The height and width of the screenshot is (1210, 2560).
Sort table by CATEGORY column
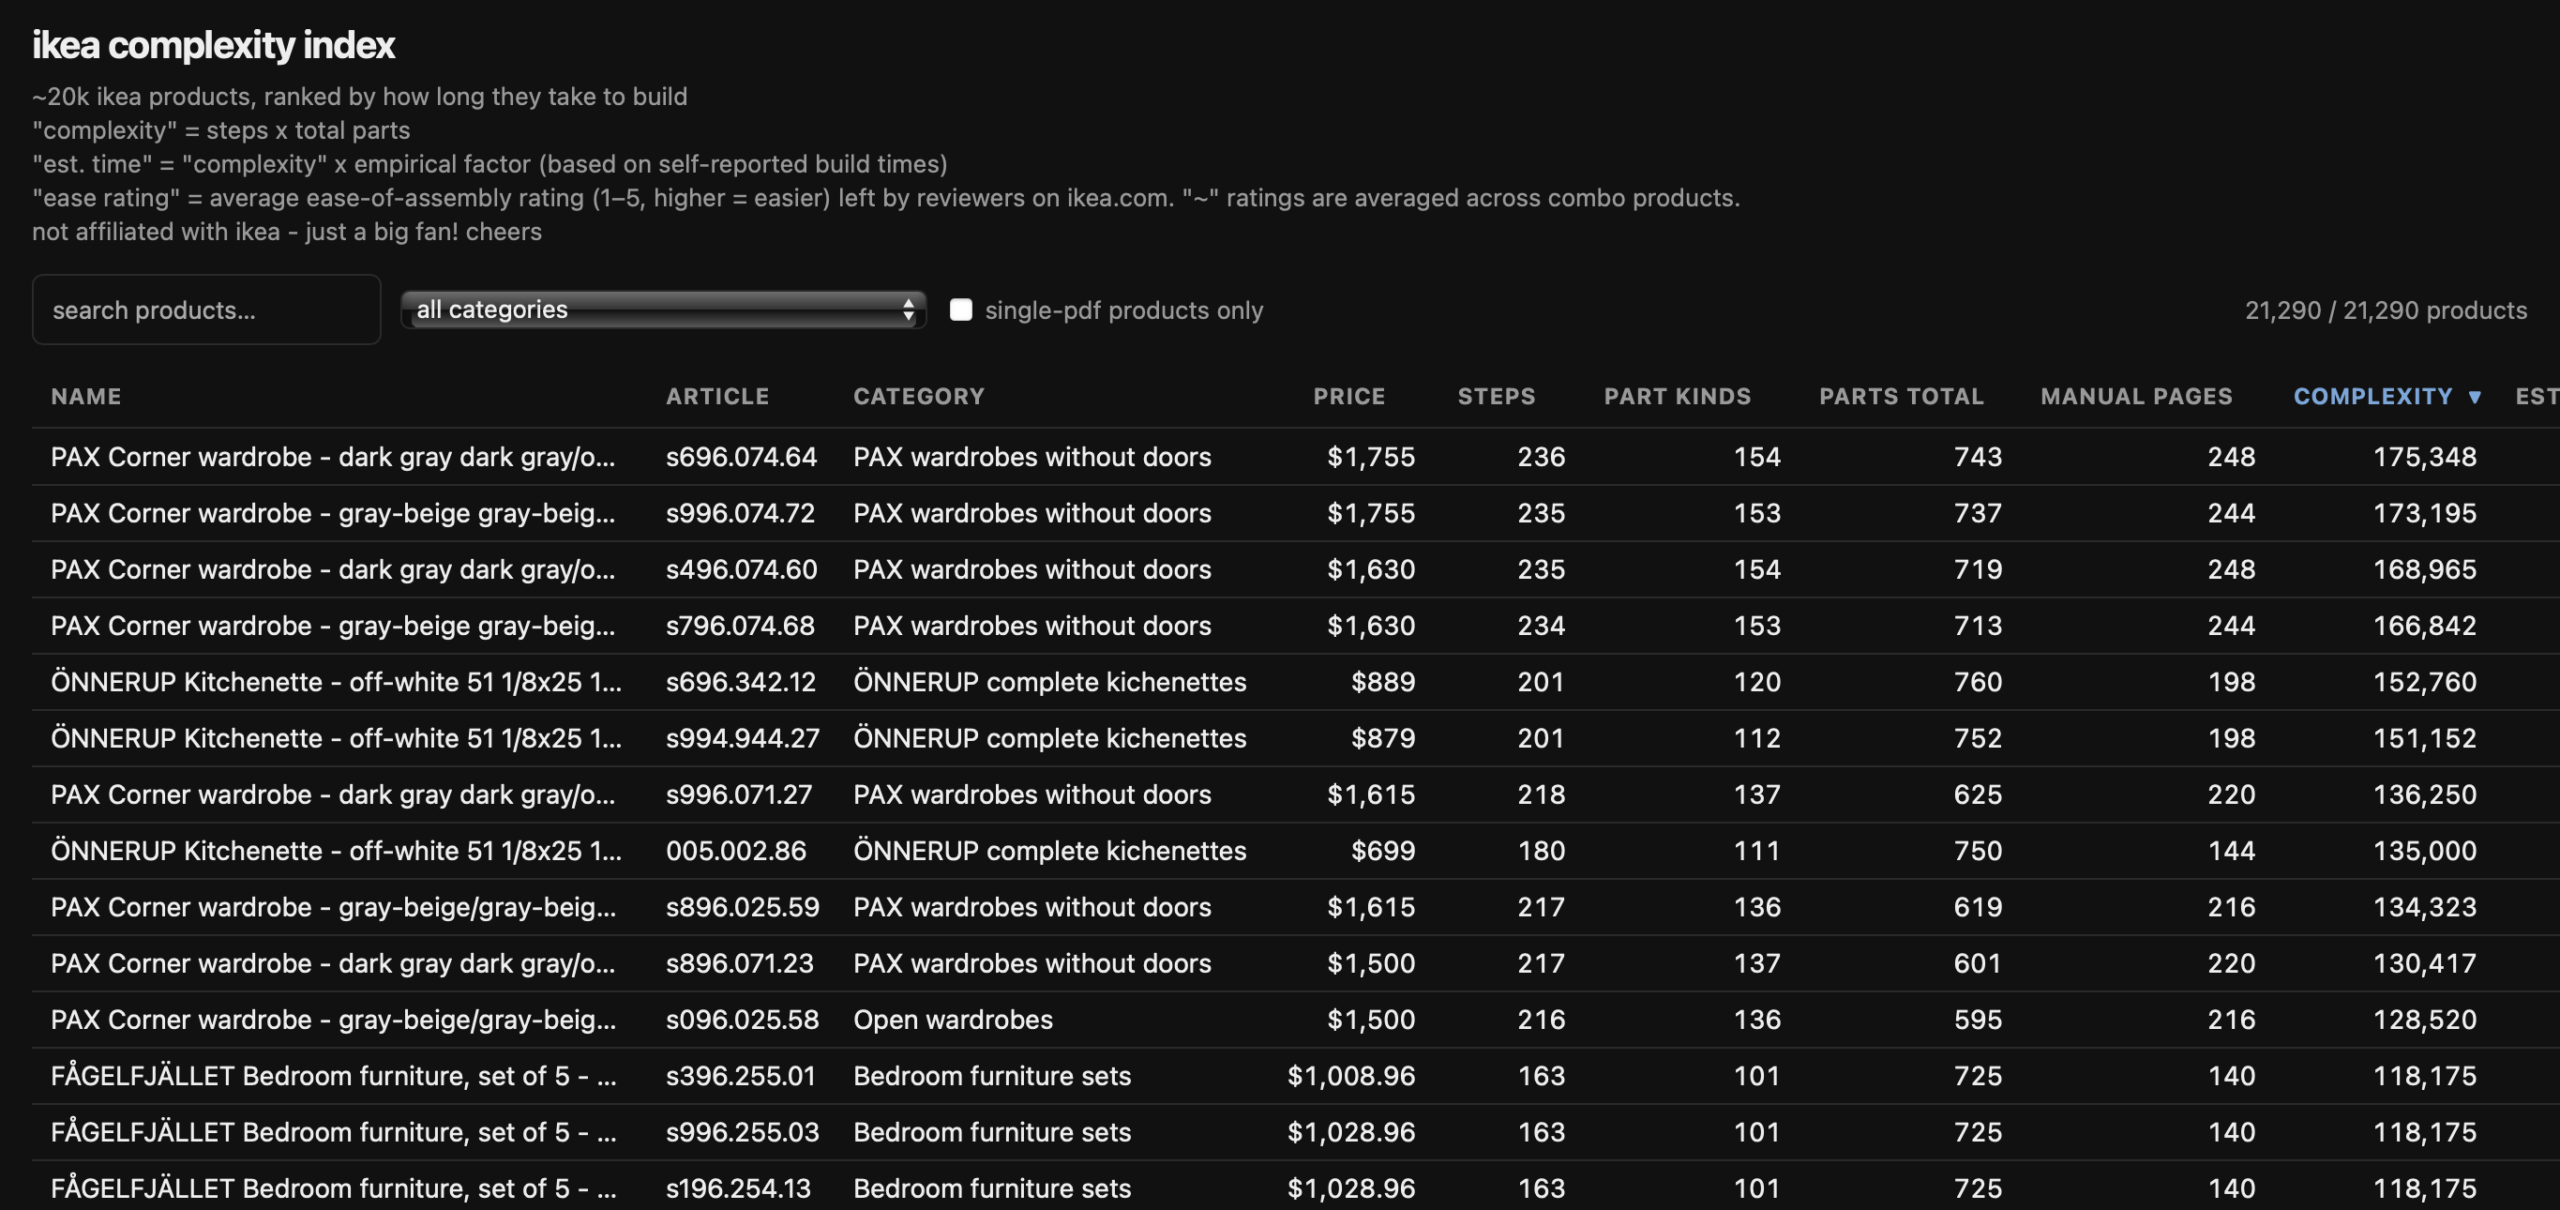point(919,397)
